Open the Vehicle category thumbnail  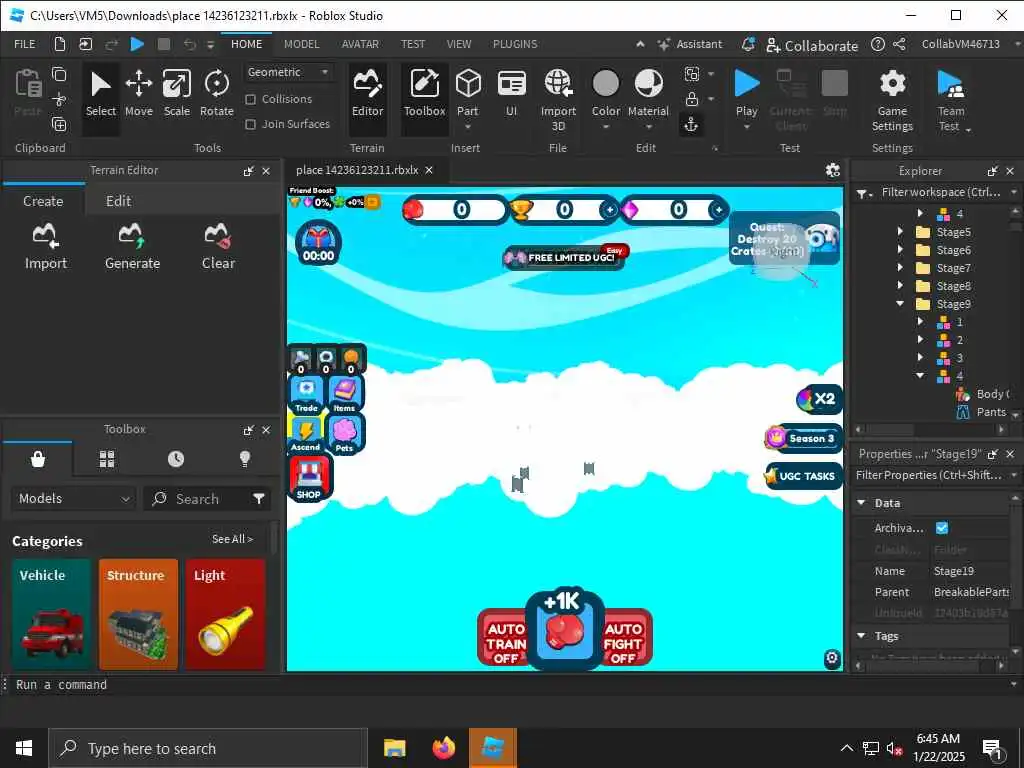[x=51, y=614]
